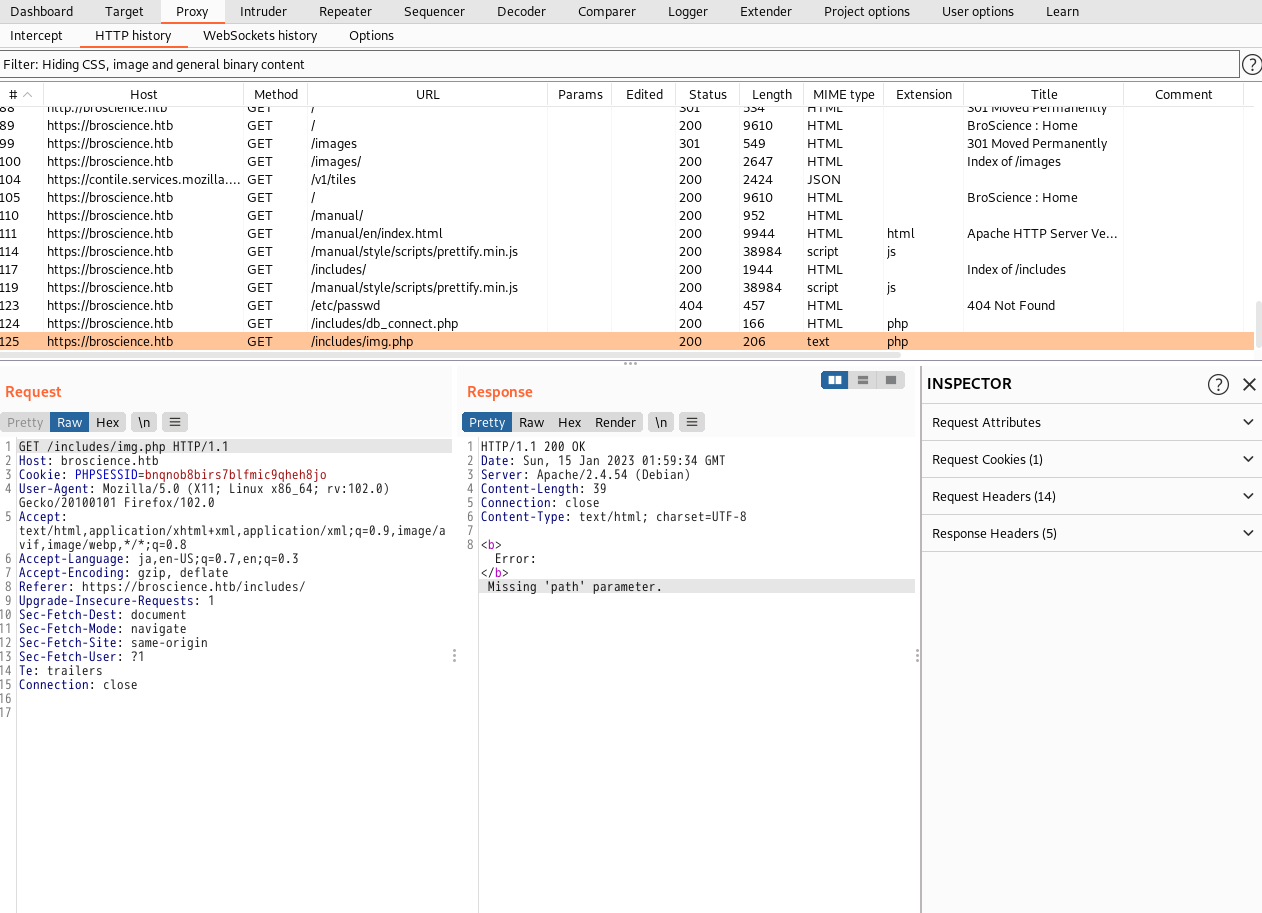Screen dimensions: 1262x913
Task: Sort the history by URL column
Action: (427, 94)
